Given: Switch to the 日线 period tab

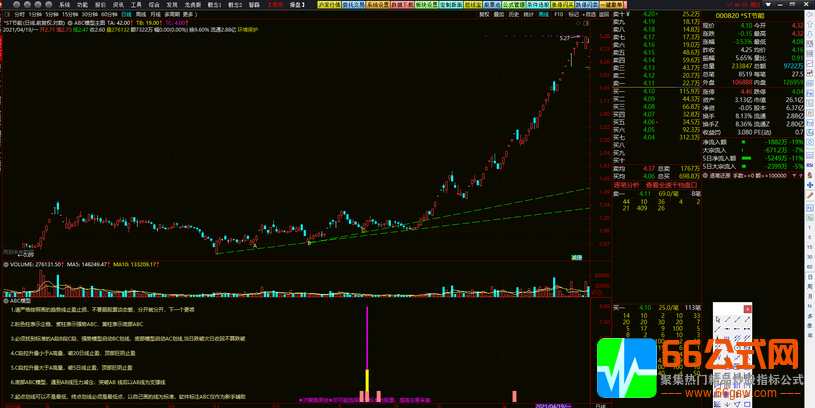Looking at the screenshot, I should click(128, 16).
